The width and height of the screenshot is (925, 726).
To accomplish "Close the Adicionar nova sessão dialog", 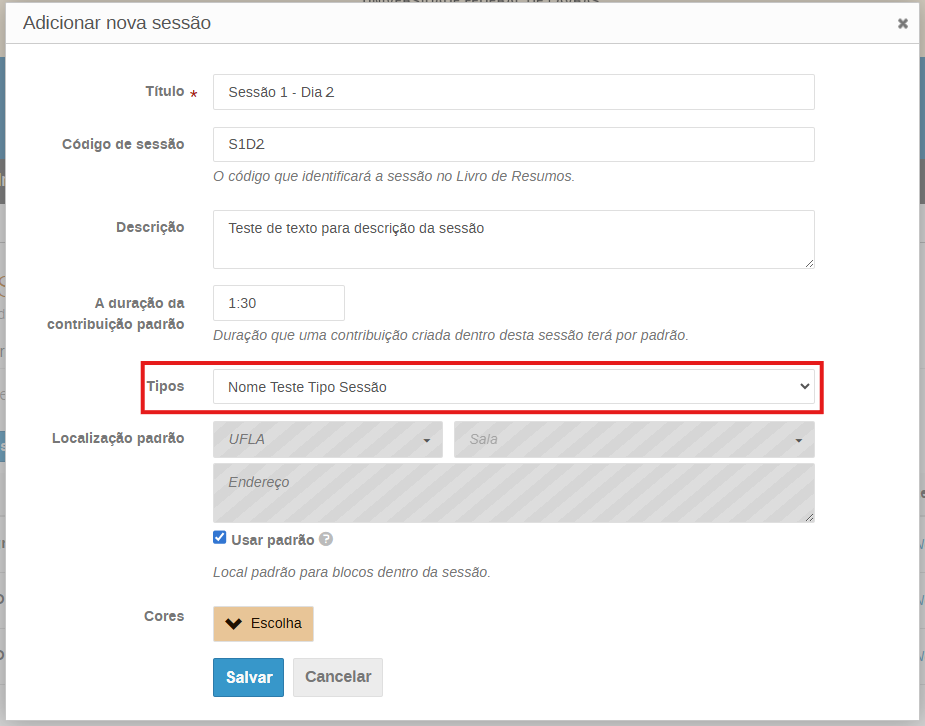I will 902,23.
